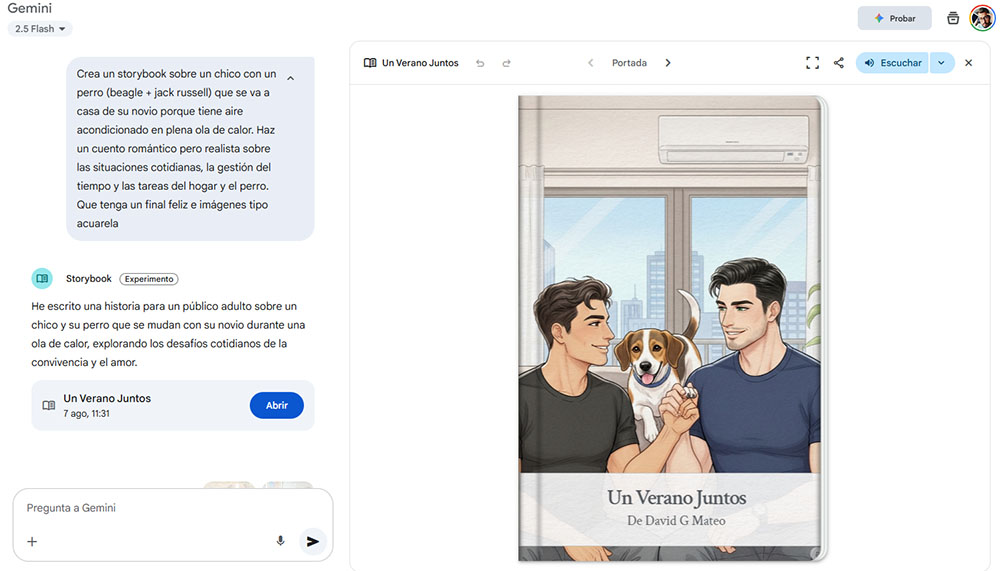Click the redo arrow in storybook toolbar
This screenshot has width=1000, height=571.
(506, 63)
